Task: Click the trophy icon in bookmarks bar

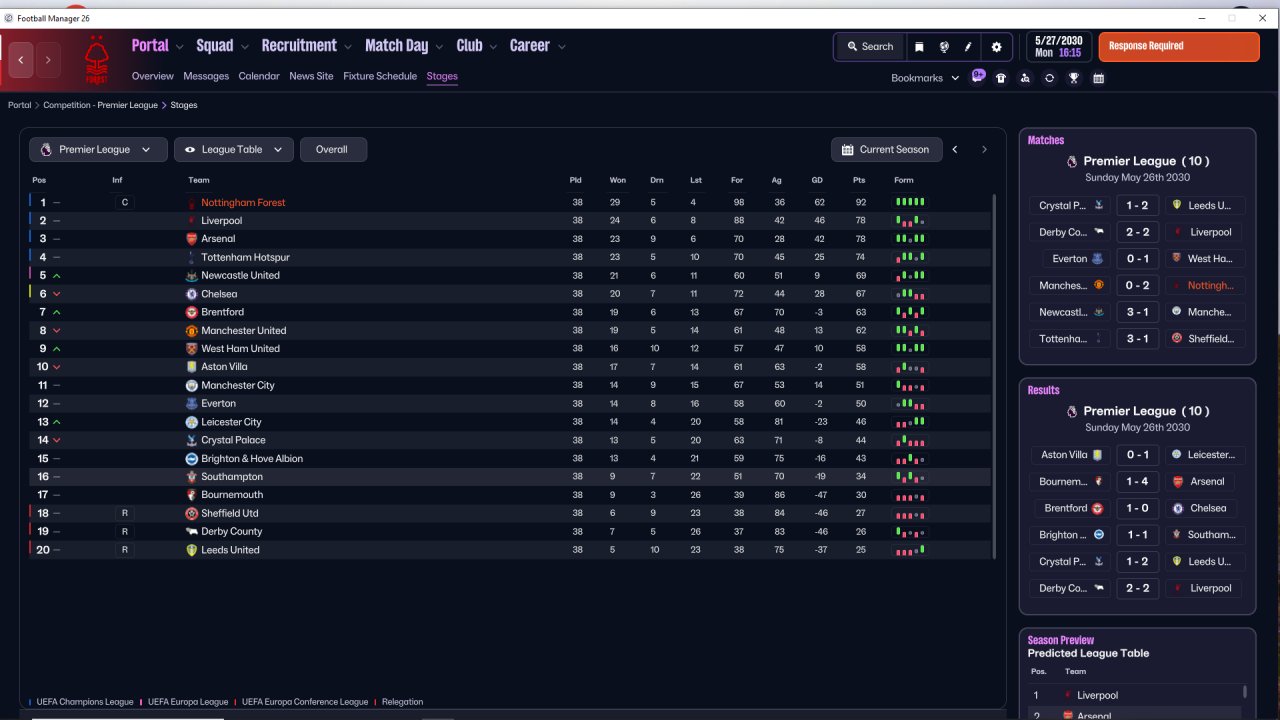Action: coord(1074,78)
